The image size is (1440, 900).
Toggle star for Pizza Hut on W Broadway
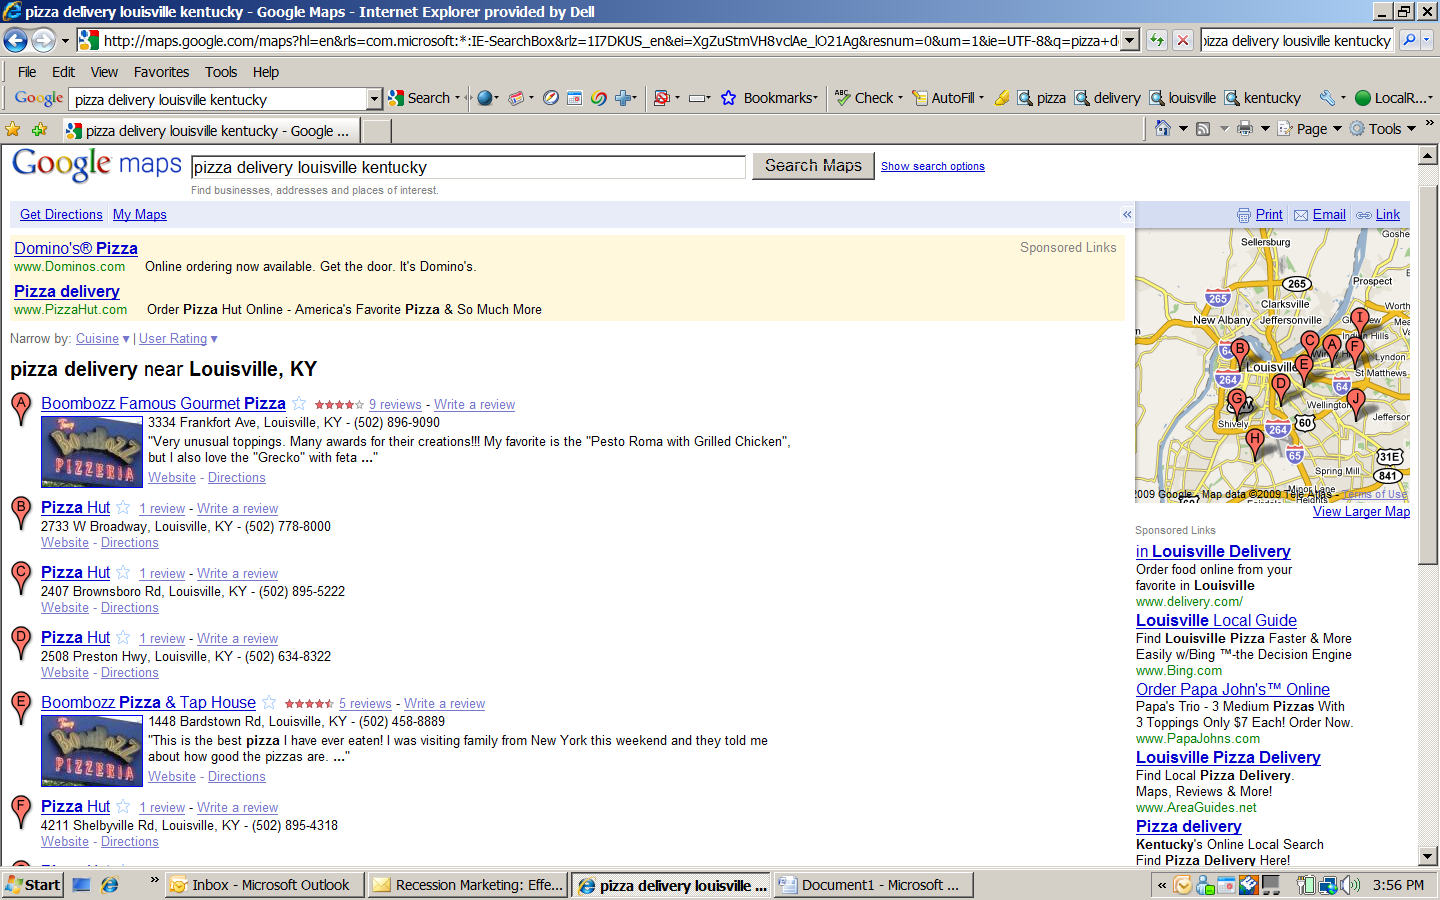pyautogui.click(x=123, y=508)
